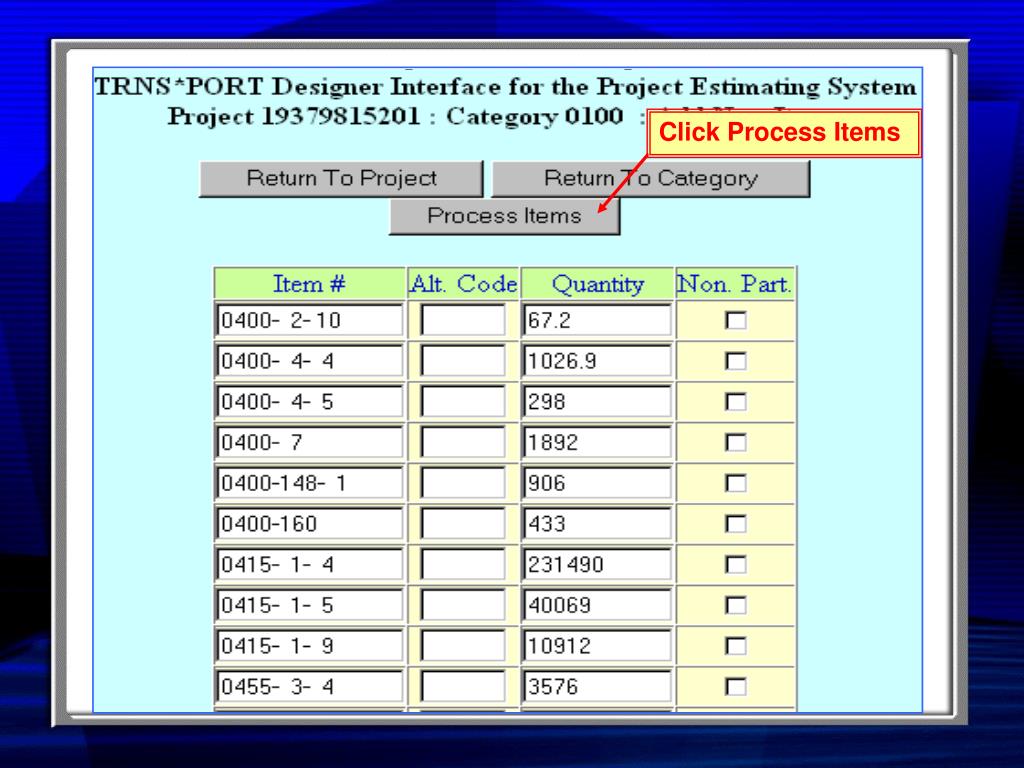Viewport: 1024px width, 768px height.
Task: Check Non. Part. box for item 0415- 1- 4
Action: pos(735,565)
